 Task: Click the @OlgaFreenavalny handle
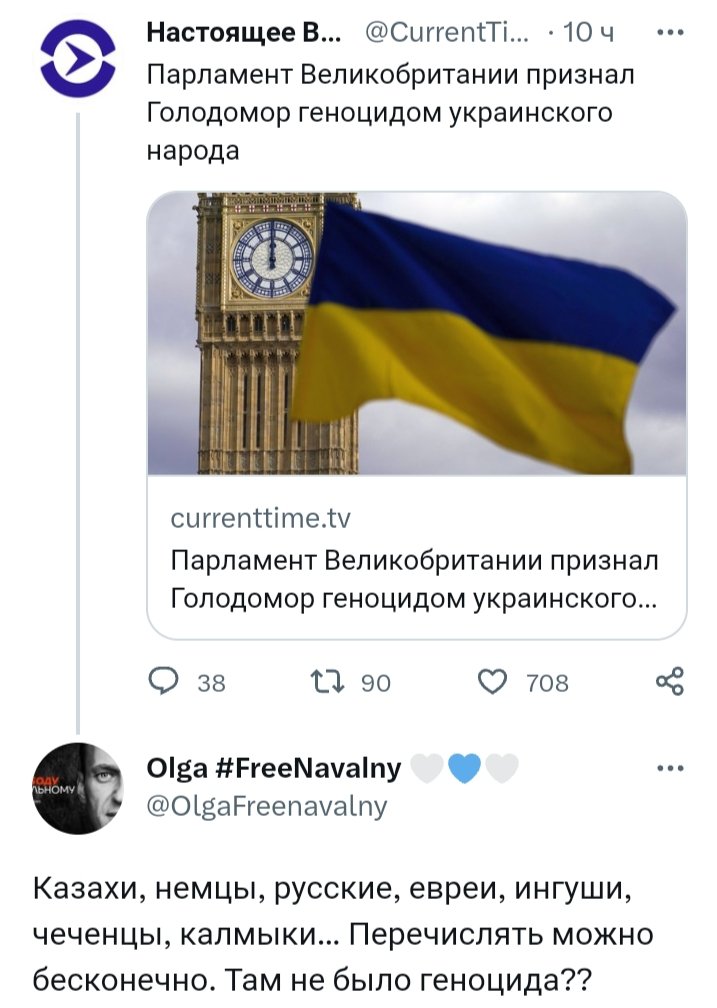266,805
